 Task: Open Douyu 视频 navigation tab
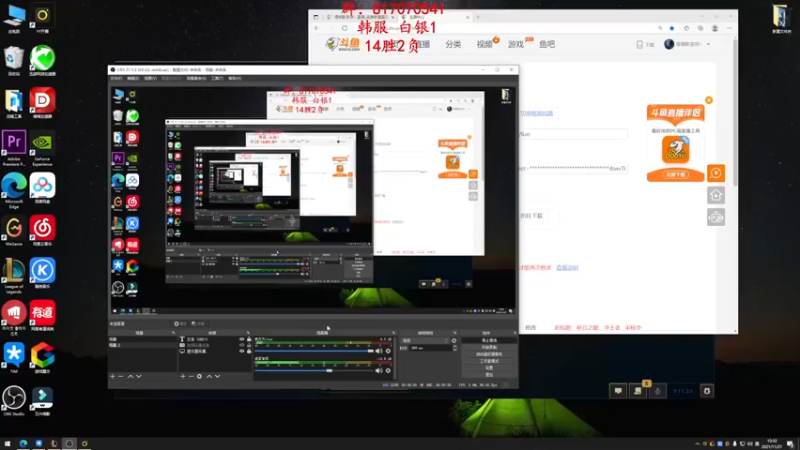[x=485, y=44]
